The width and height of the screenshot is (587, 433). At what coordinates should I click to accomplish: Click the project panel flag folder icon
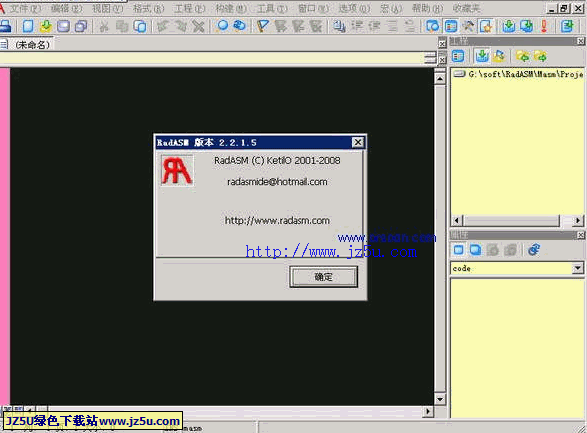(x=499, y=57)
